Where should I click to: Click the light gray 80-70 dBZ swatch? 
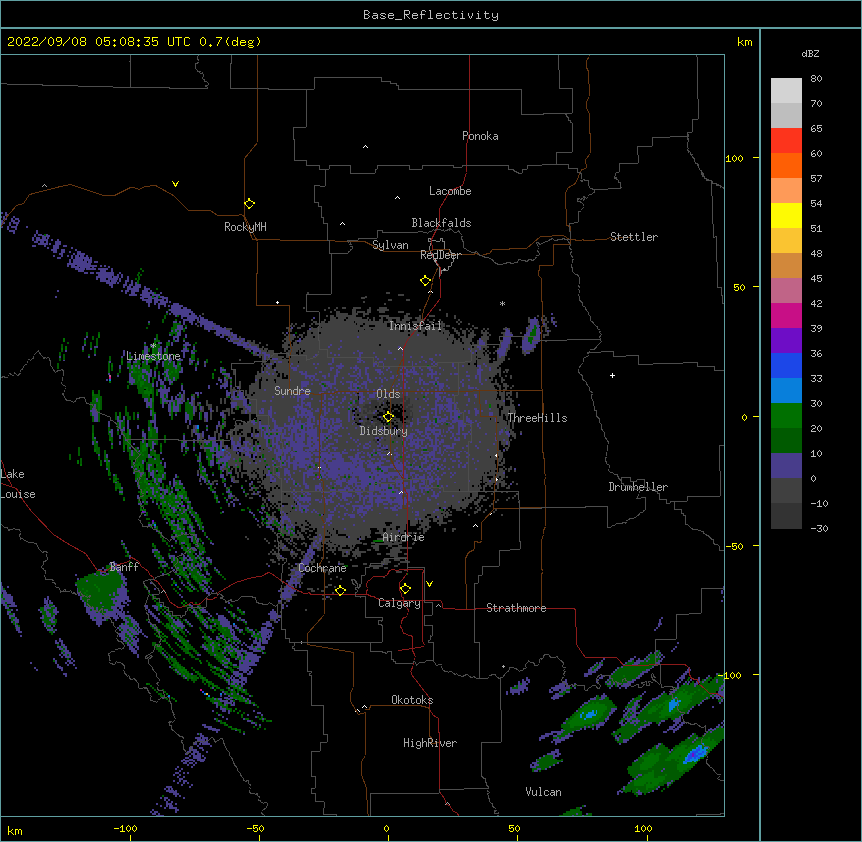(786, 90)
